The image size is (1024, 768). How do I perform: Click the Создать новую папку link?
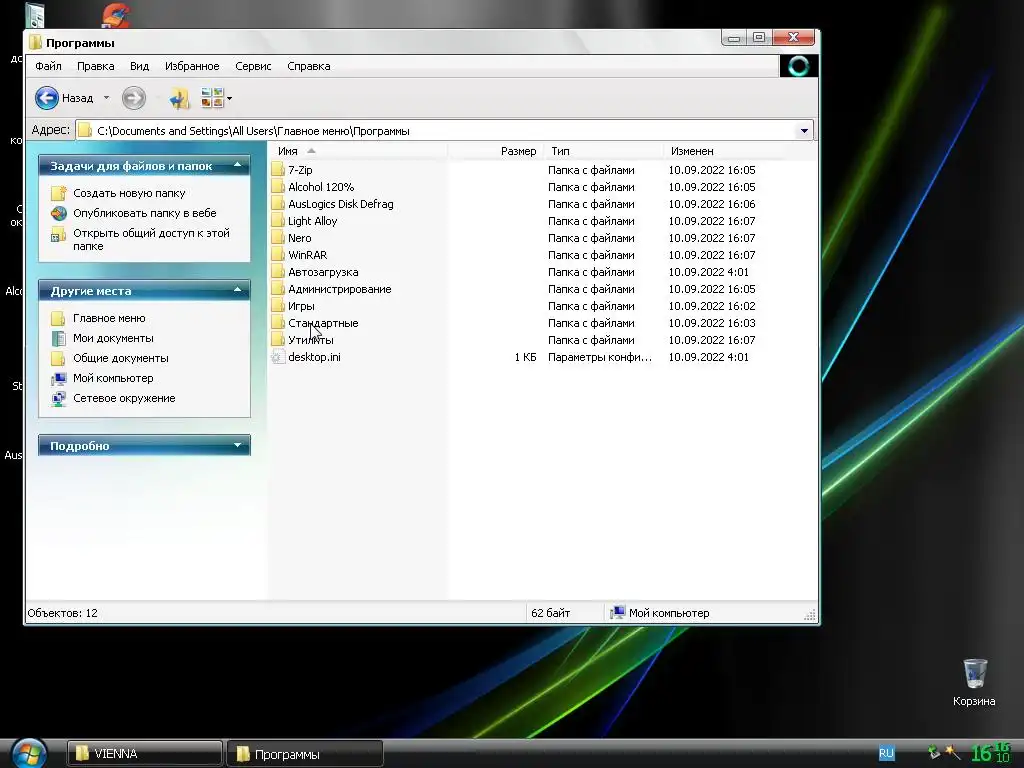tap(129, 193)
